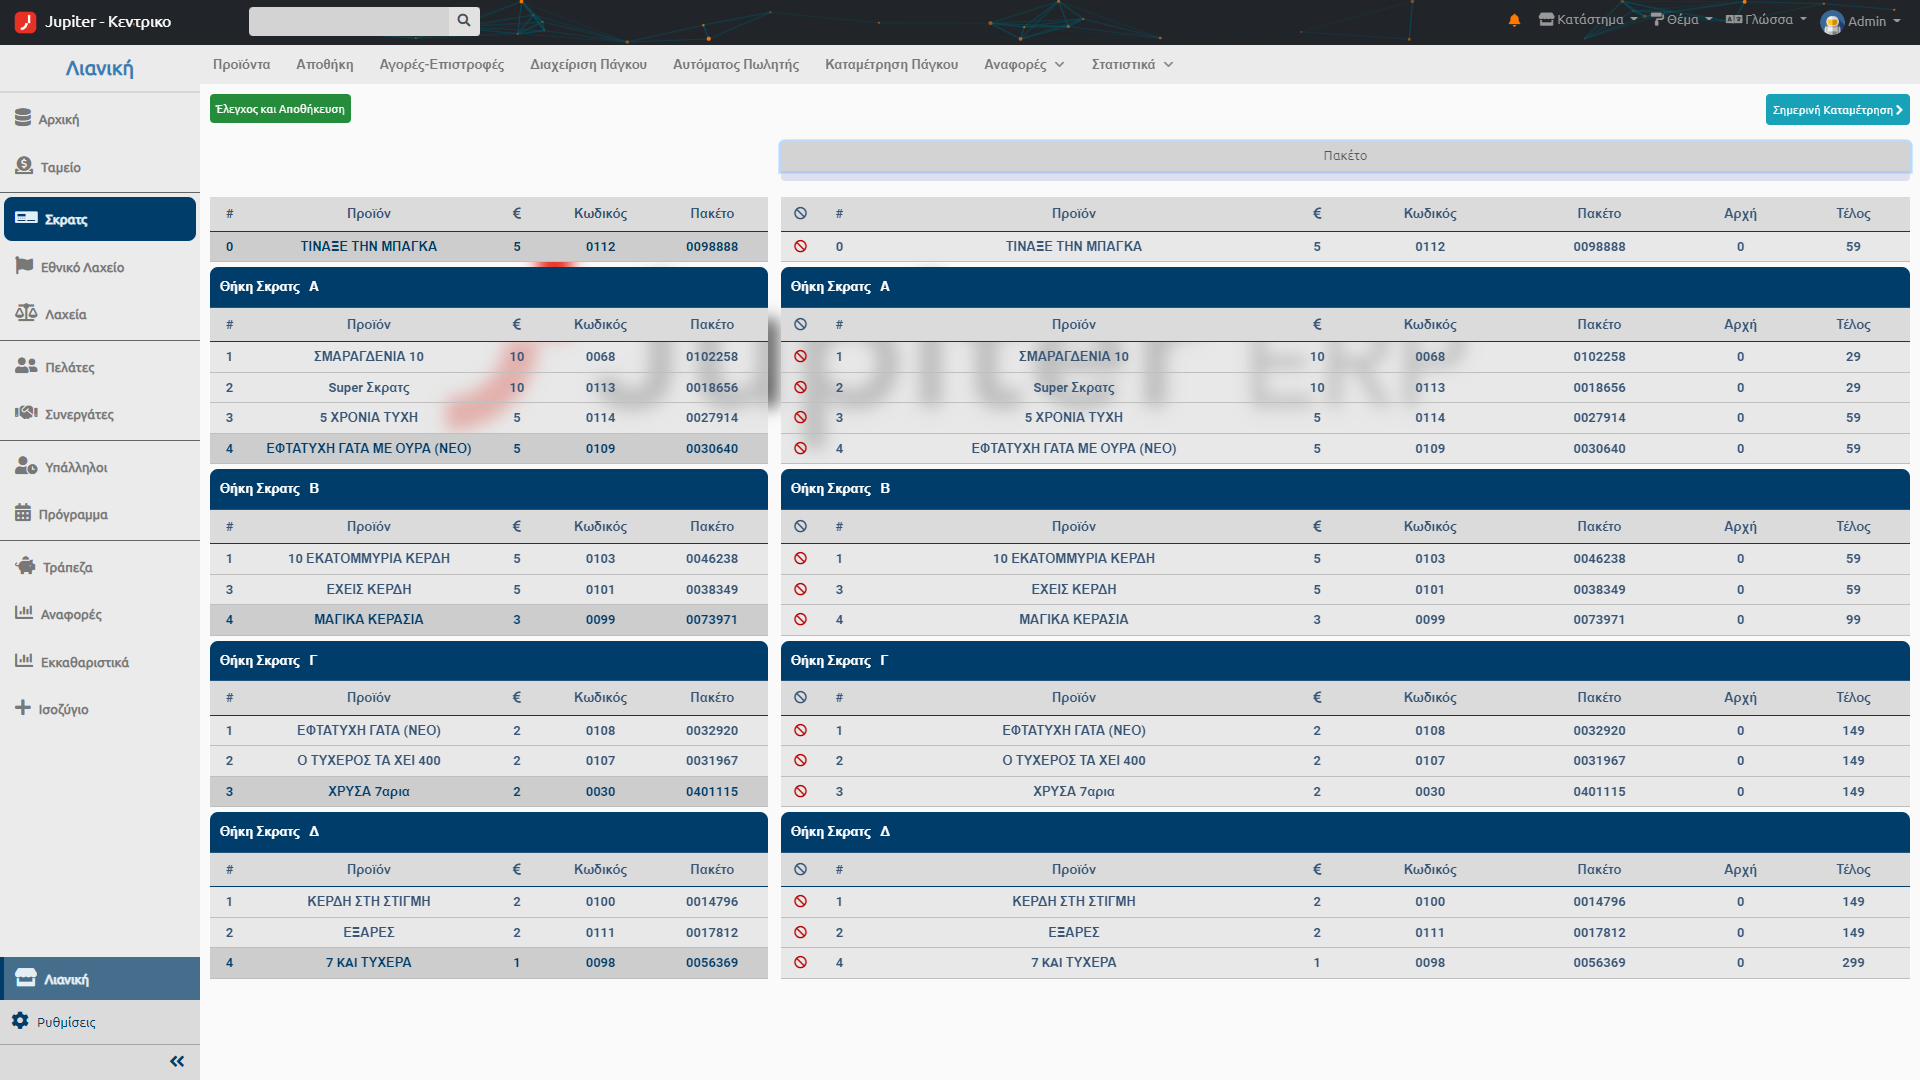This screenshot has height=1080, width=1920.
Task: Toggle ban icon for ΣΜΑΡΑΓΔΕΝΙΑ 10 row
Action: coord(800,356)
